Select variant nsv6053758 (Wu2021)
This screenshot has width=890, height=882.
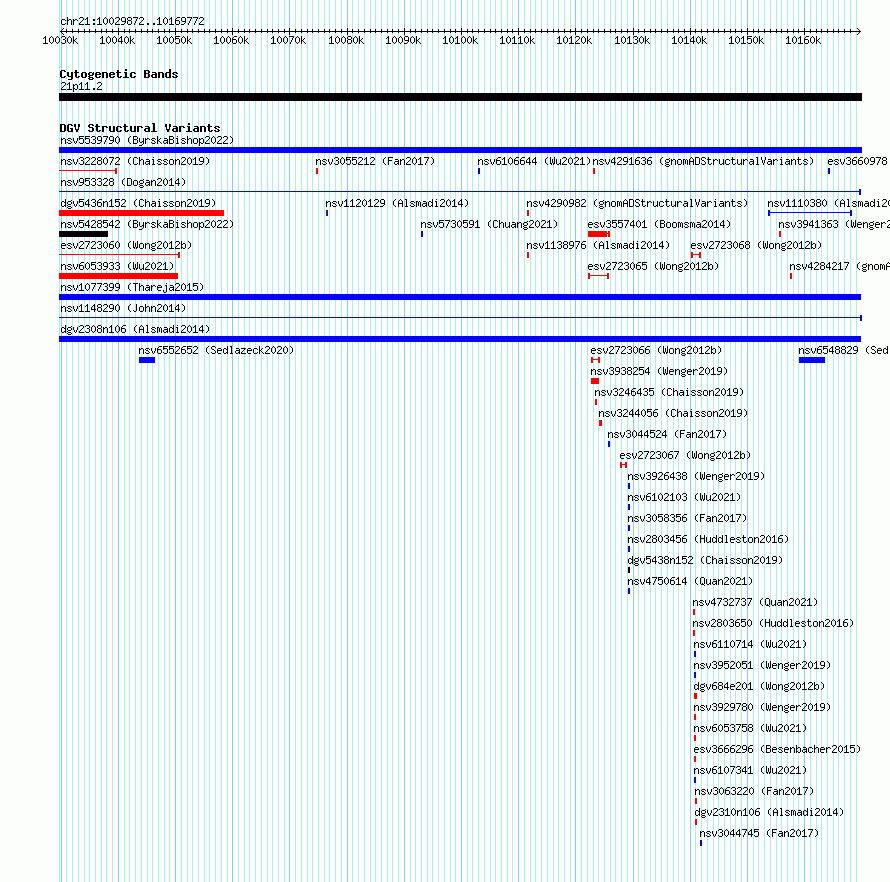[x=750, y=728]
